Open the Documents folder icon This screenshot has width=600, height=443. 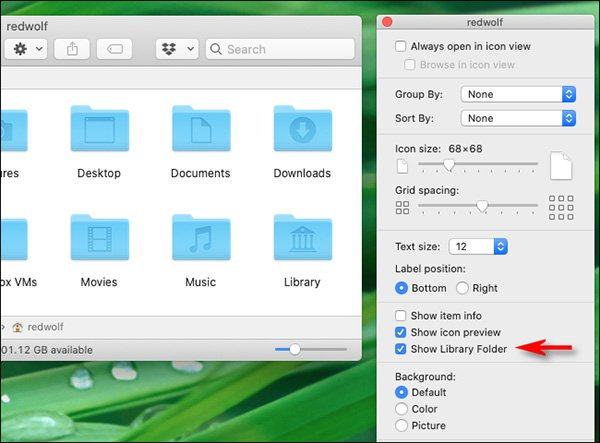click(200, 129)
